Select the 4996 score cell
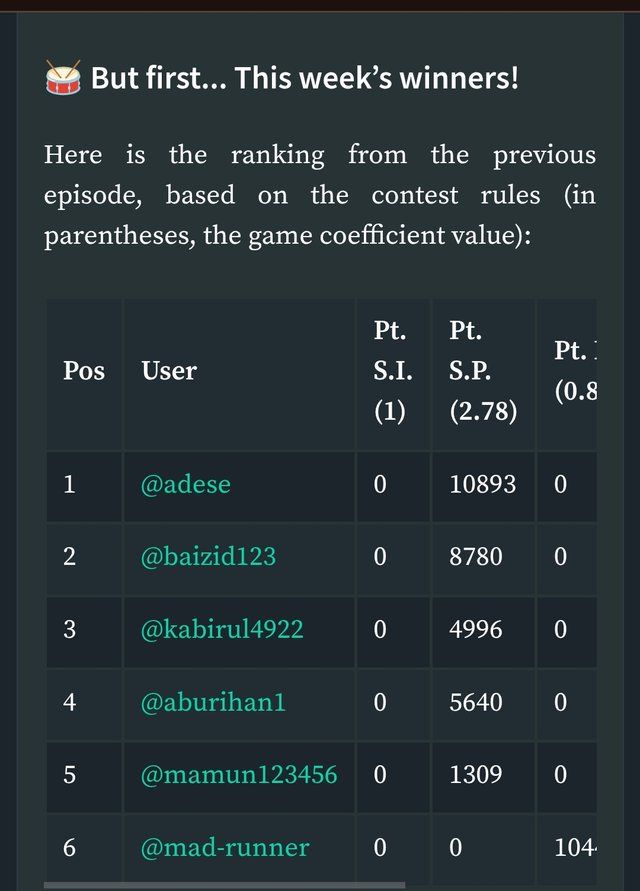640x891 pixels. coord(476,629)
